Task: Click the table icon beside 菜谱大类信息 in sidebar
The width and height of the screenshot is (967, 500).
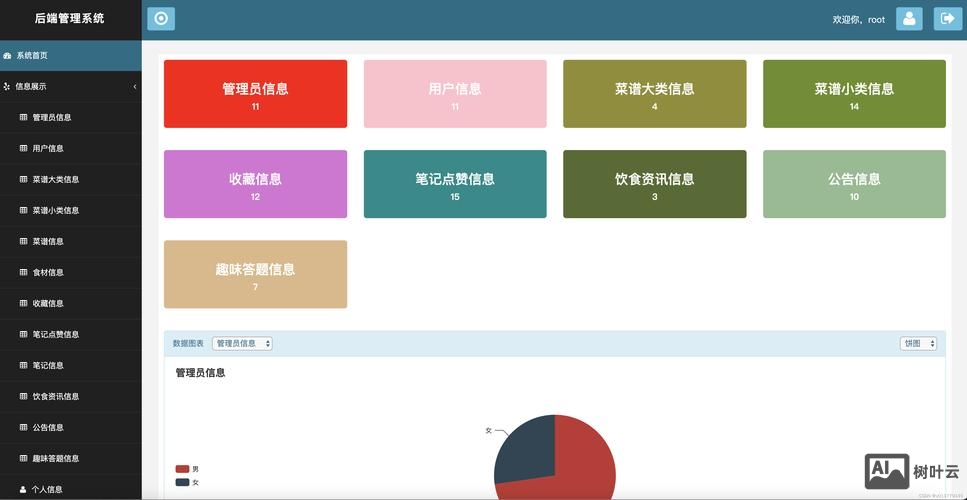Action: tap(23, 179)
